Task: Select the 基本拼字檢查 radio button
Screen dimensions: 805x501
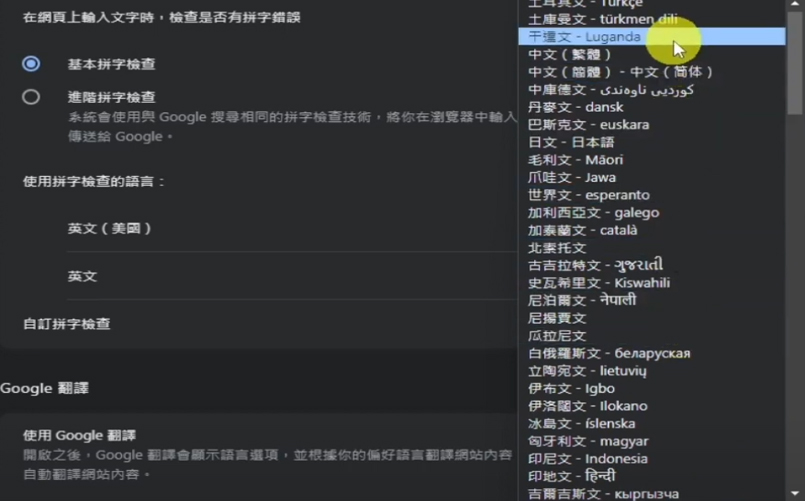Action: [31, 64]
